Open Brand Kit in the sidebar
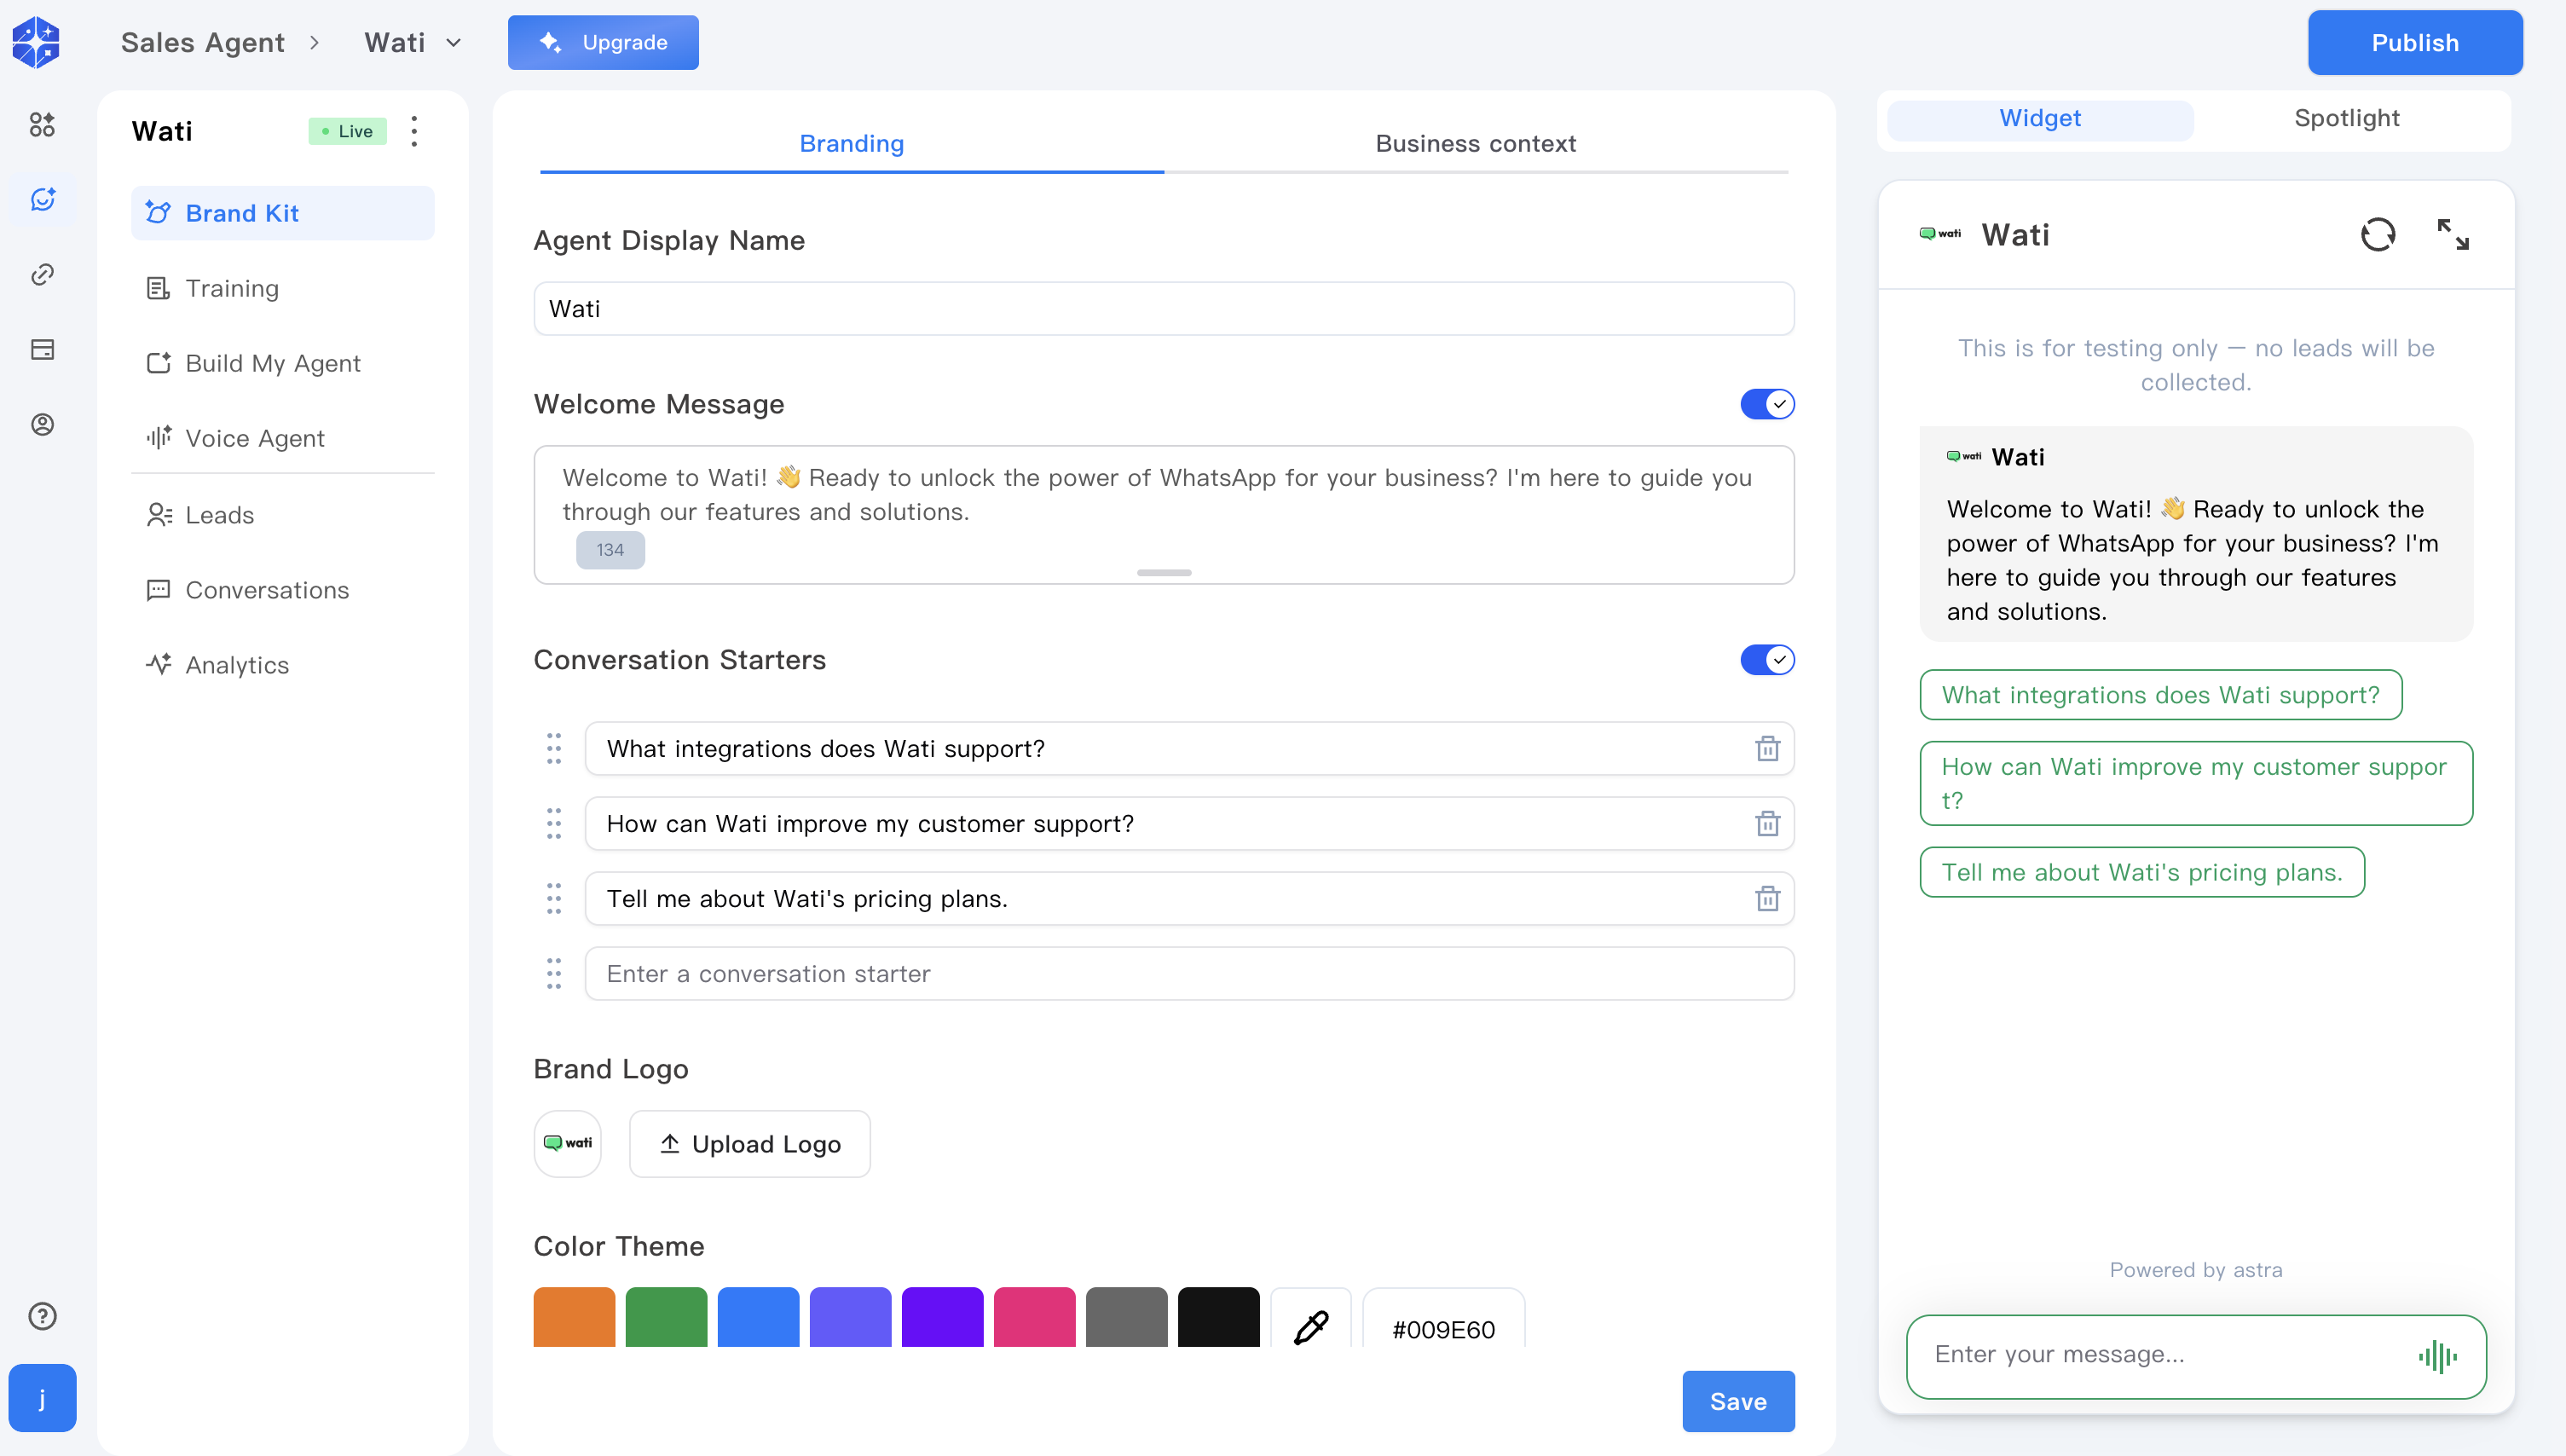Screen dimensions: 2566x1456 click(283, 213)
